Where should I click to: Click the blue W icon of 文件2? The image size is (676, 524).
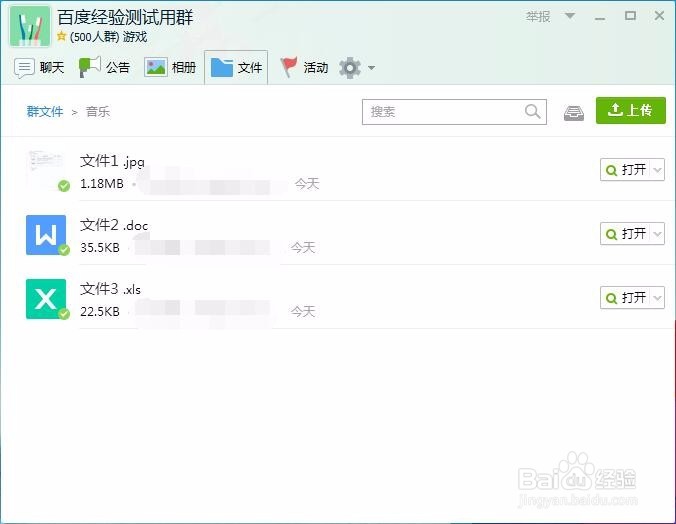(x=46, y=235)
